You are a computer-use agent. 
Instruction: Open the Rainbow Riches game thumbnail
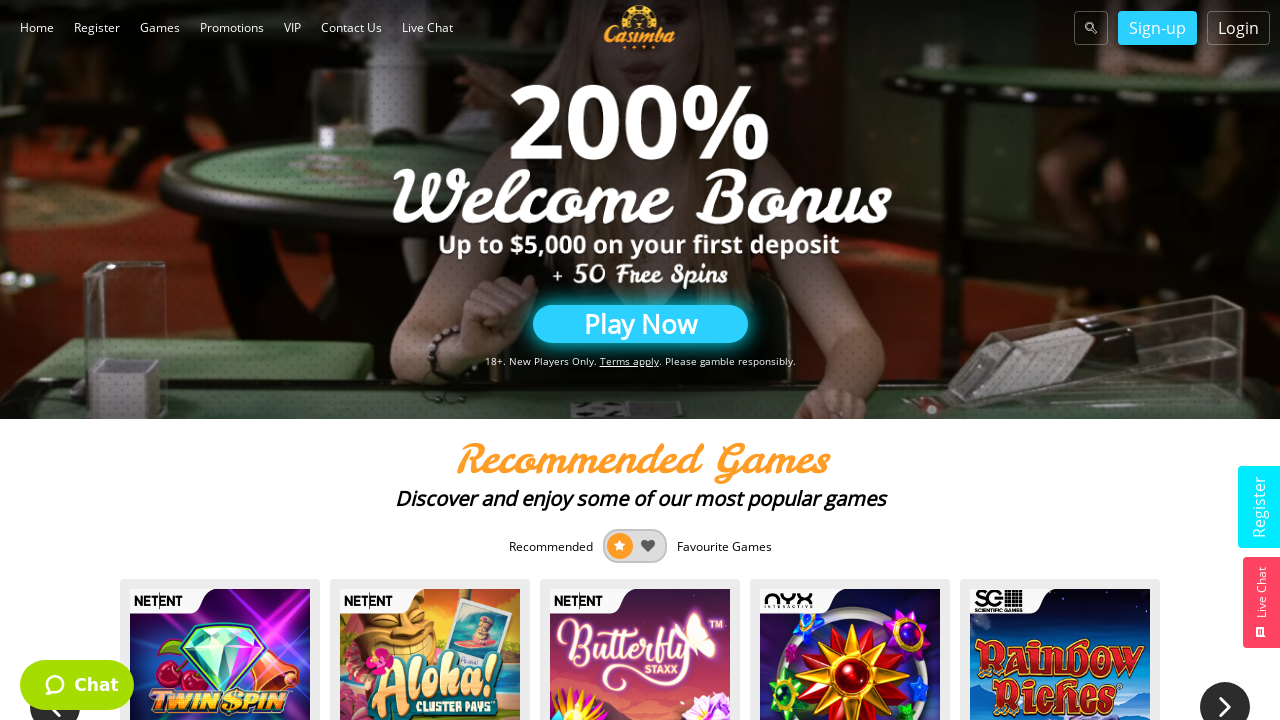[1060, 654]
